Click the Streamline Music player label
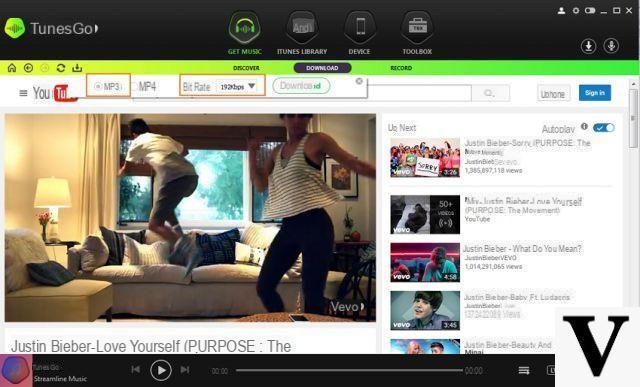 (x=60, y=379)
